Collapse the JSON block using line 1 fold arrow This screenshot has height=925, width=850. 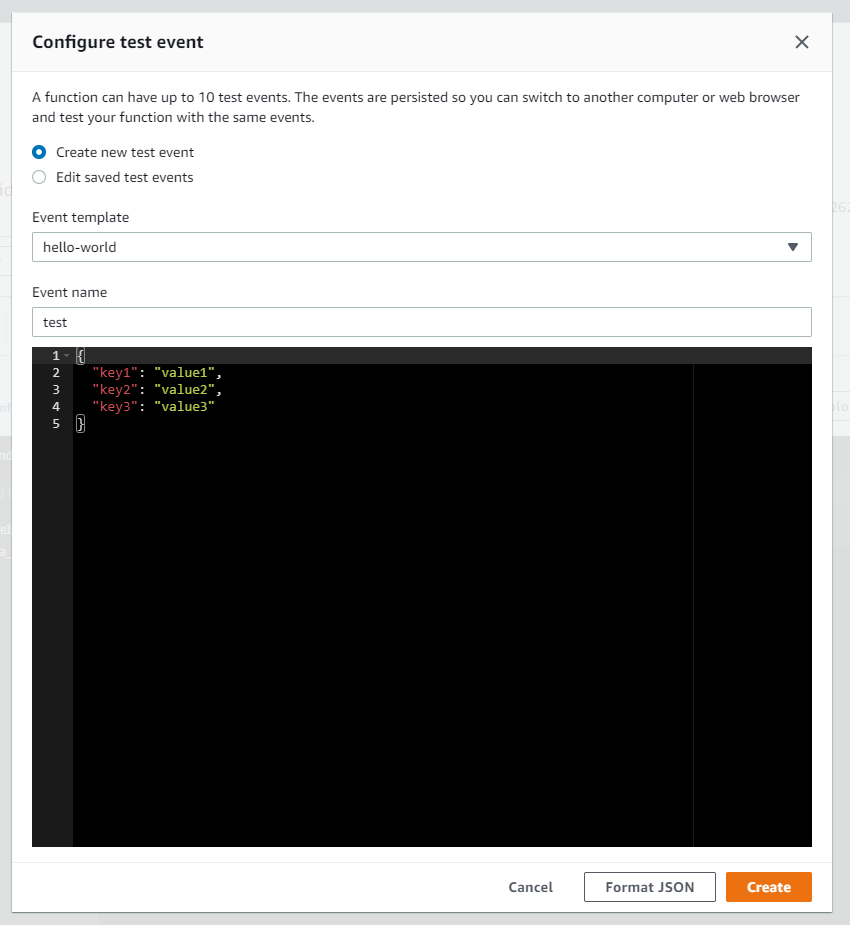(67, 356)
